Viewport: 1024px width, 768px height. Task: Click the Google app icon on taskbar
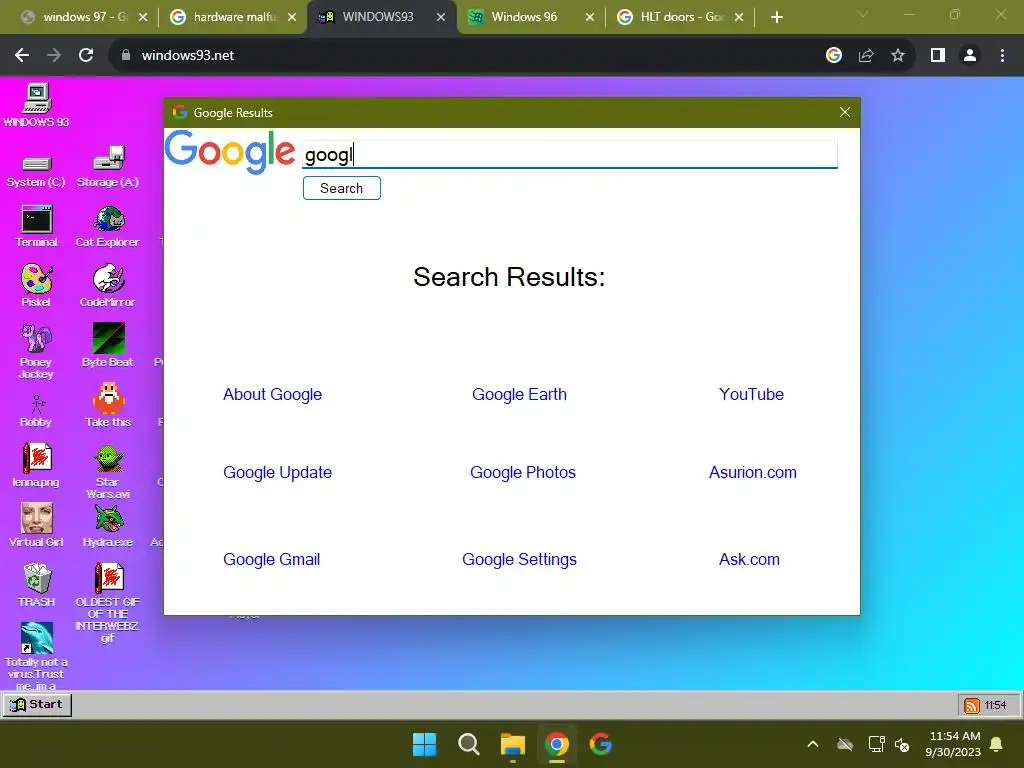pyautogui.click(x=600, y=744)
